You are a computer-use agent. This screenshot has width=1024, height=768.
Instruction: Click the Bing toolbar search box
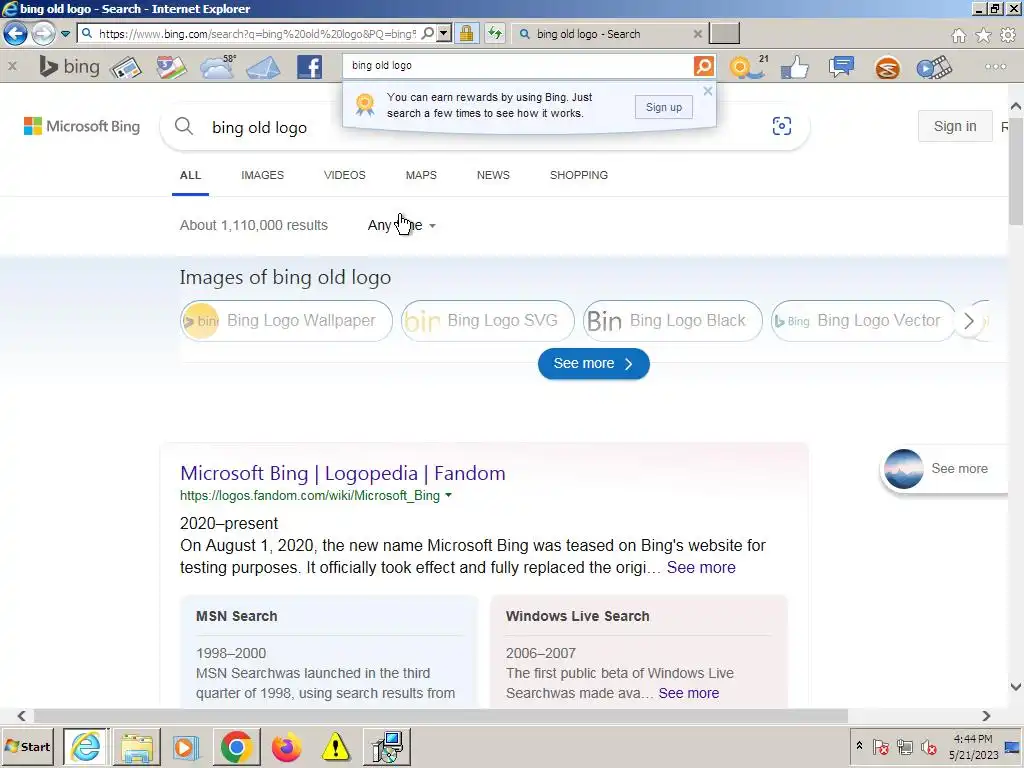pyautogui.click(x=519, y=65)
